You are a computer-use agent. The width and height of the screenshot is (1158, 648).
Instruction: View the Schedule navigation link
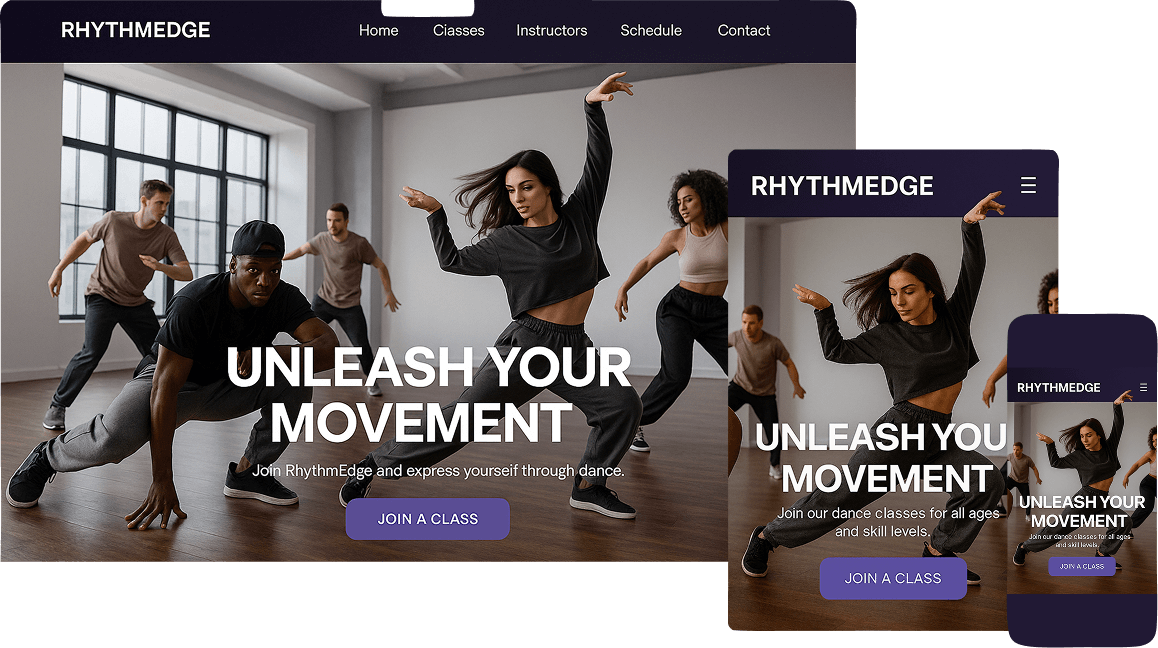point(651,30)
